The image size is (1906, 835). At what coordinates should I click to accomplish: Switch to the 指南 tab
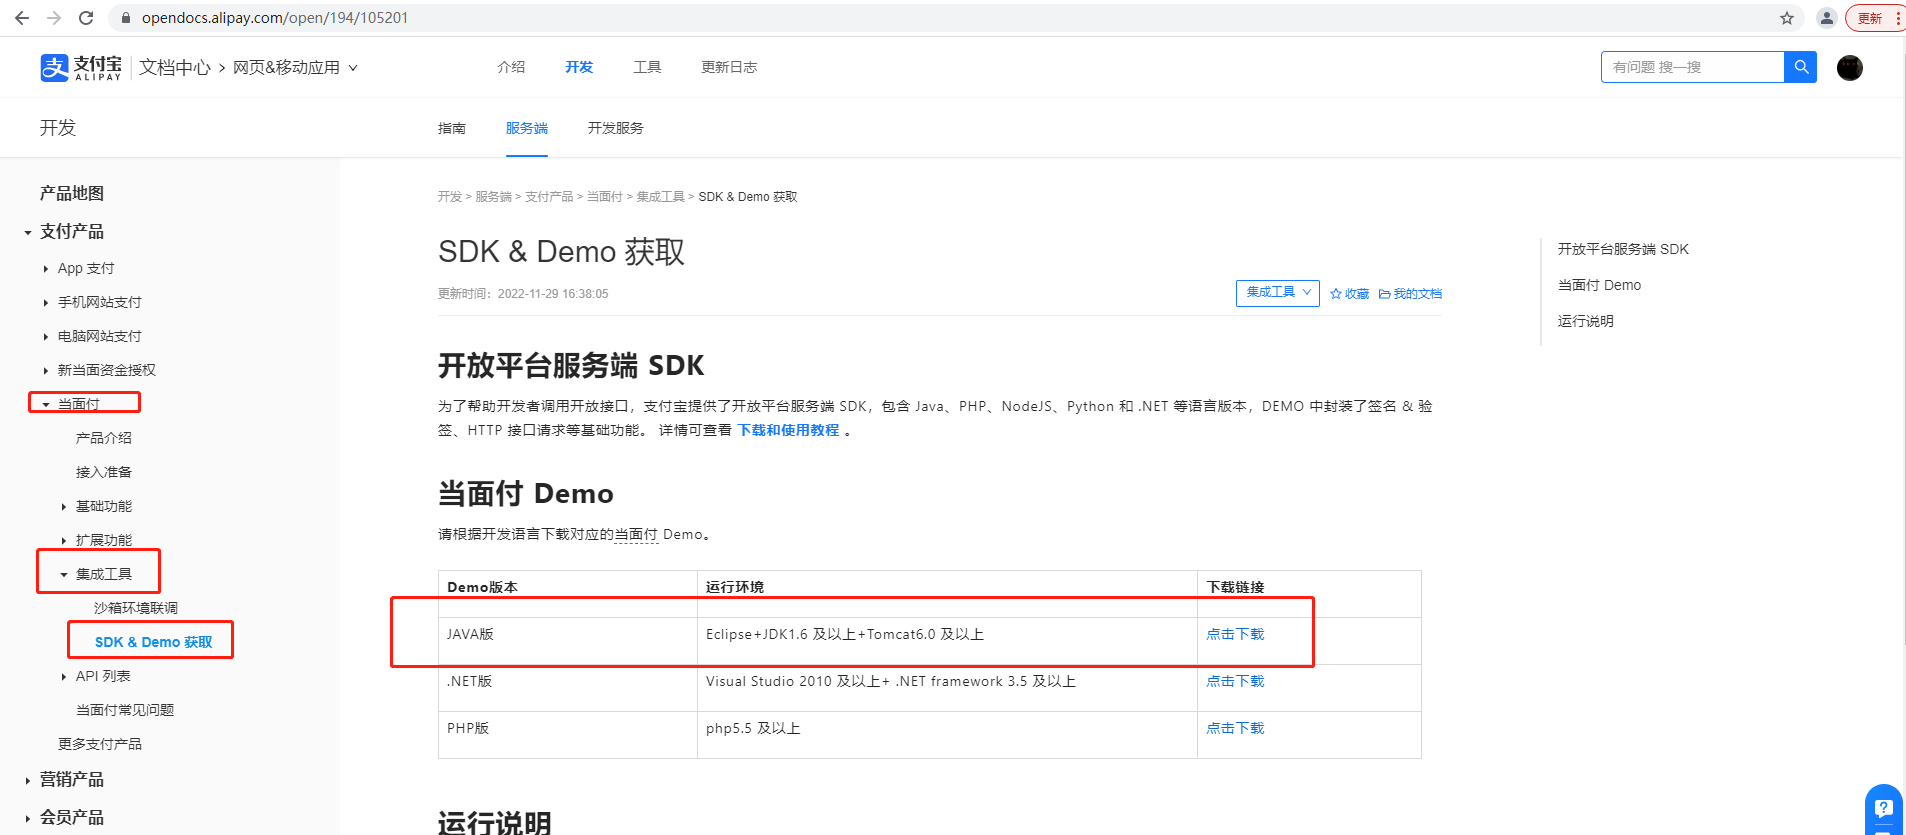(x=452, y=128)
